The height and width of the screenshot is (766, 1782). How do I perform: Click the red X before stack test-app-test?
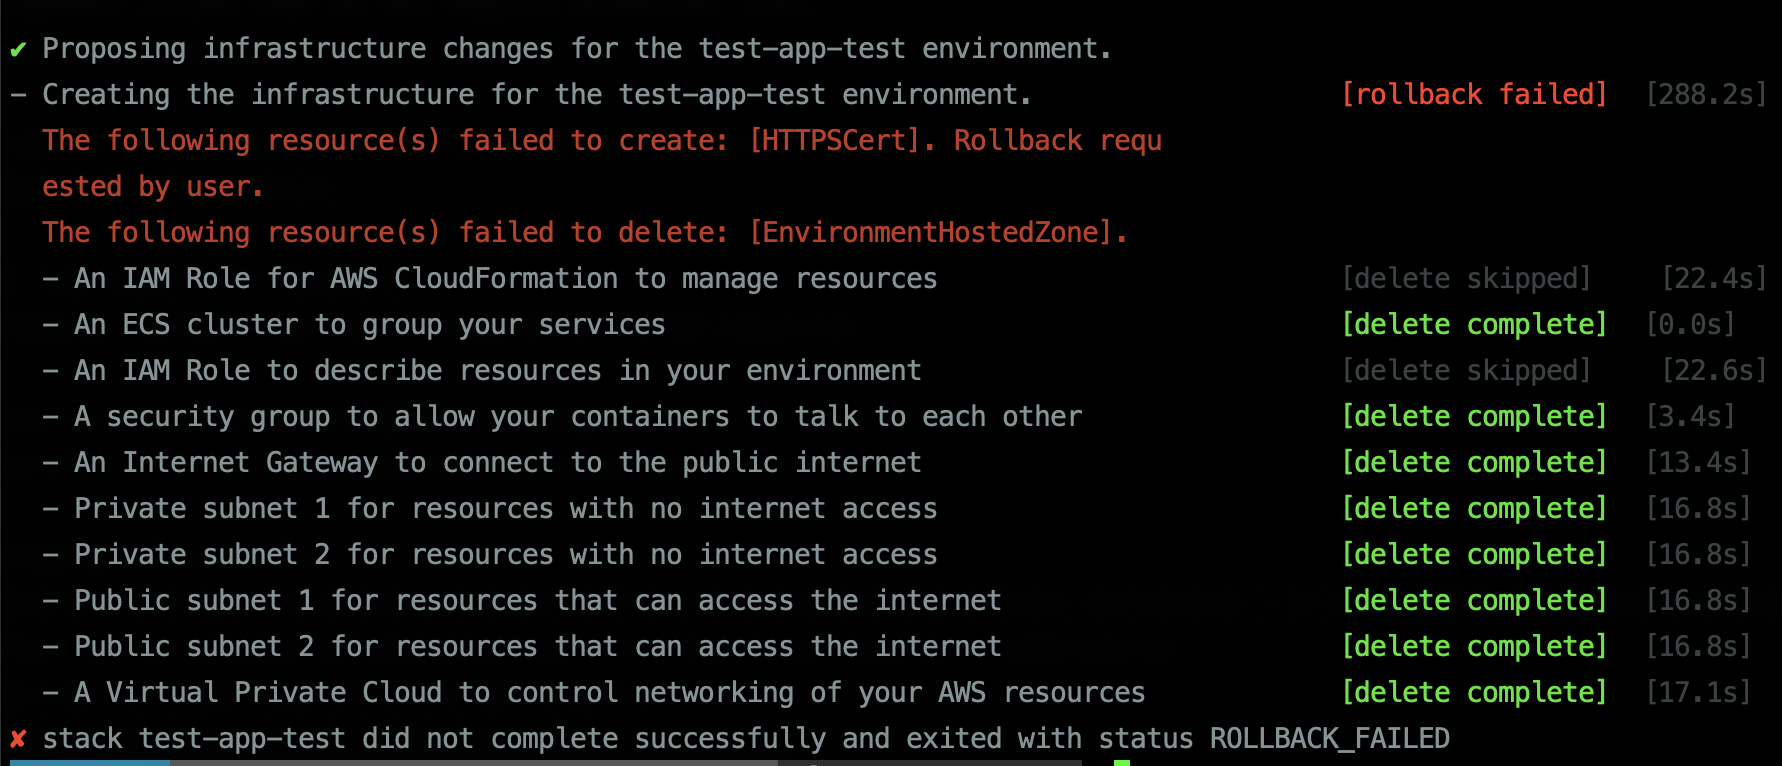tap(18, 740)
